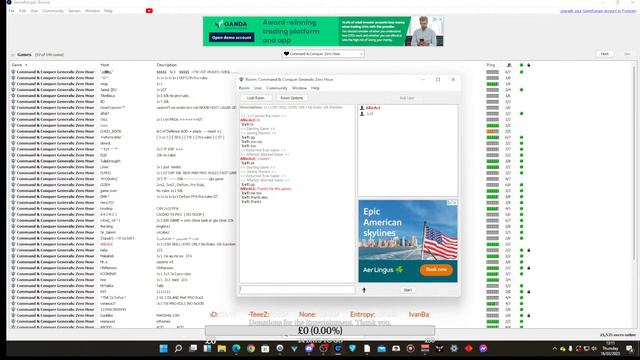Open the red diamond app in the taskbar
The image size is (640, 360).
coord(469,348)
